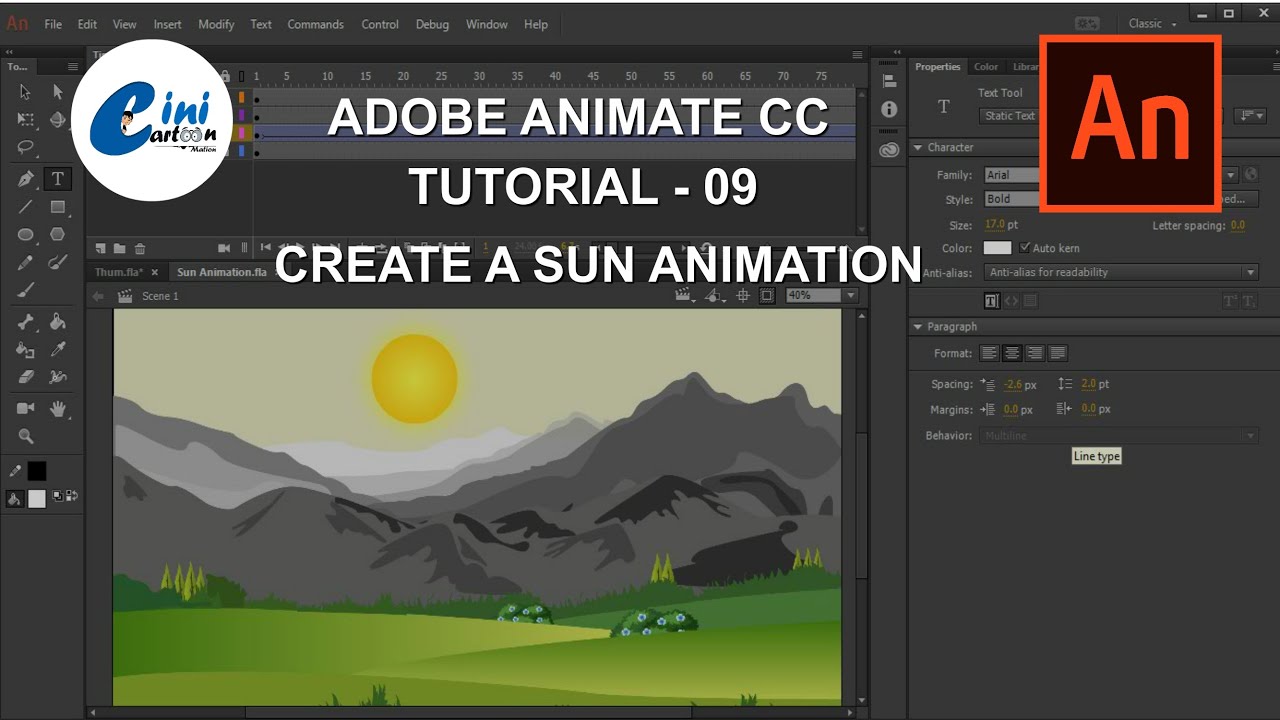Select the PolyStar hexagon tool
Image resolution: width=1280 pixels, height=720 pixels.
pyautogui.click(x=58, y=235)
